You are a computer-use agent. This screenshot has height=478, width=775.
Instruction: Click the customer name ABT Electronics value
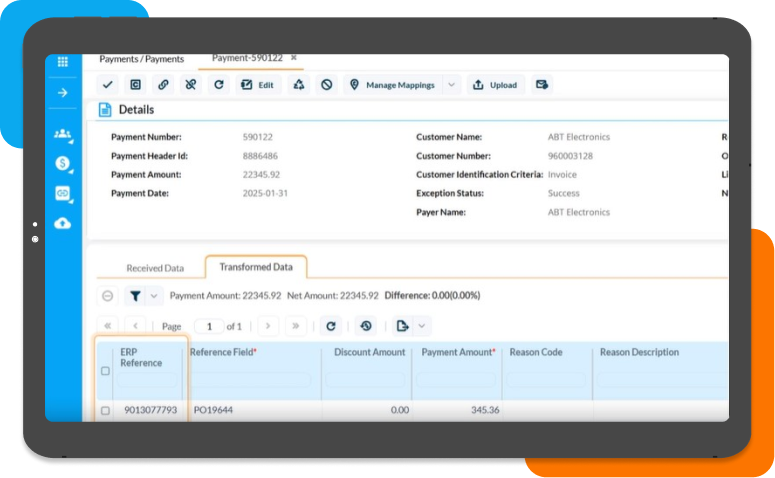click(x=578, y=137)
